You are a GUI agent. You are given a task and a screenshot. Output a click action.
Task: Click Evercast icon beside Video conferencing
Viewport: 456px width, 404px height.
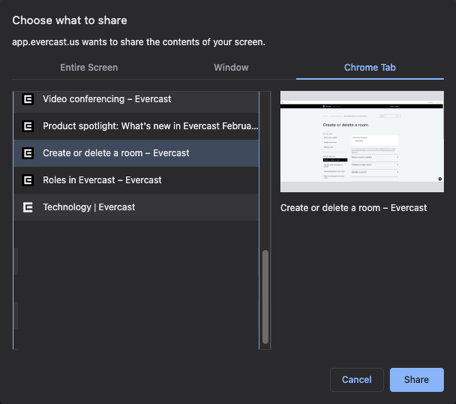28,99
